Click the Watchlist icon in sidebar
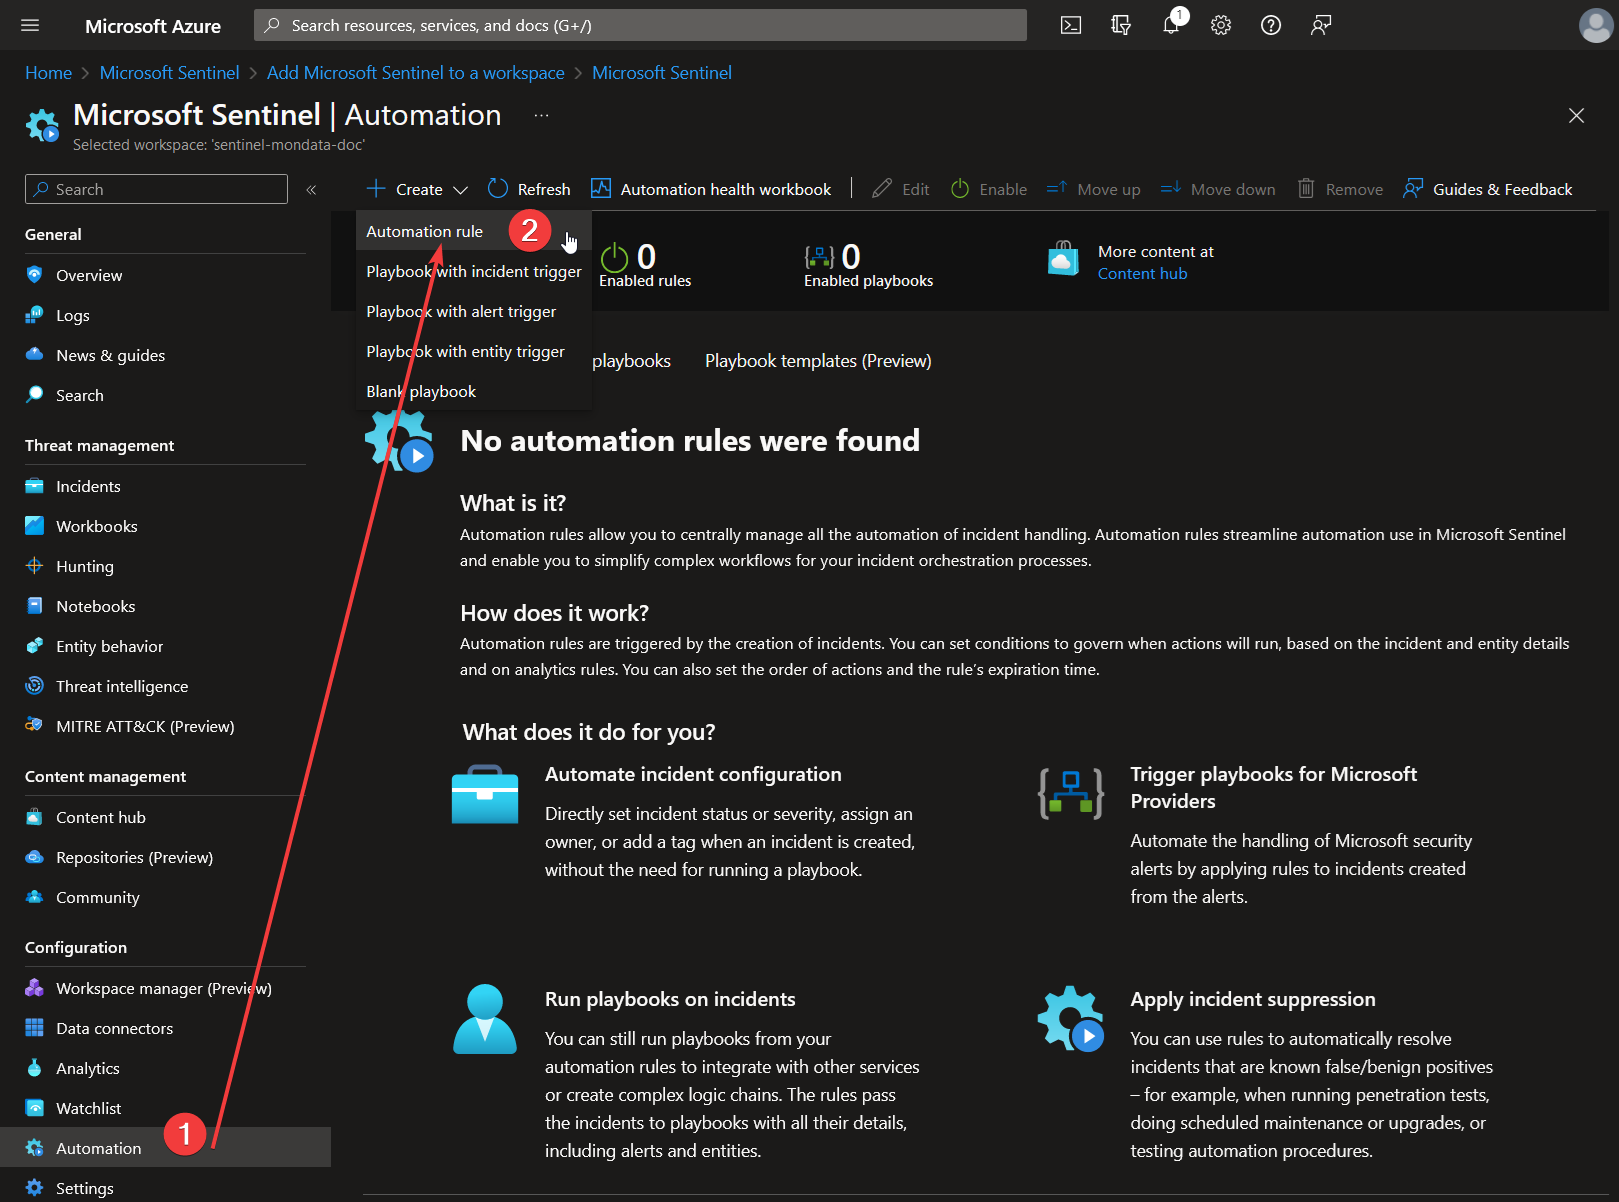 tap(35, 1108)
